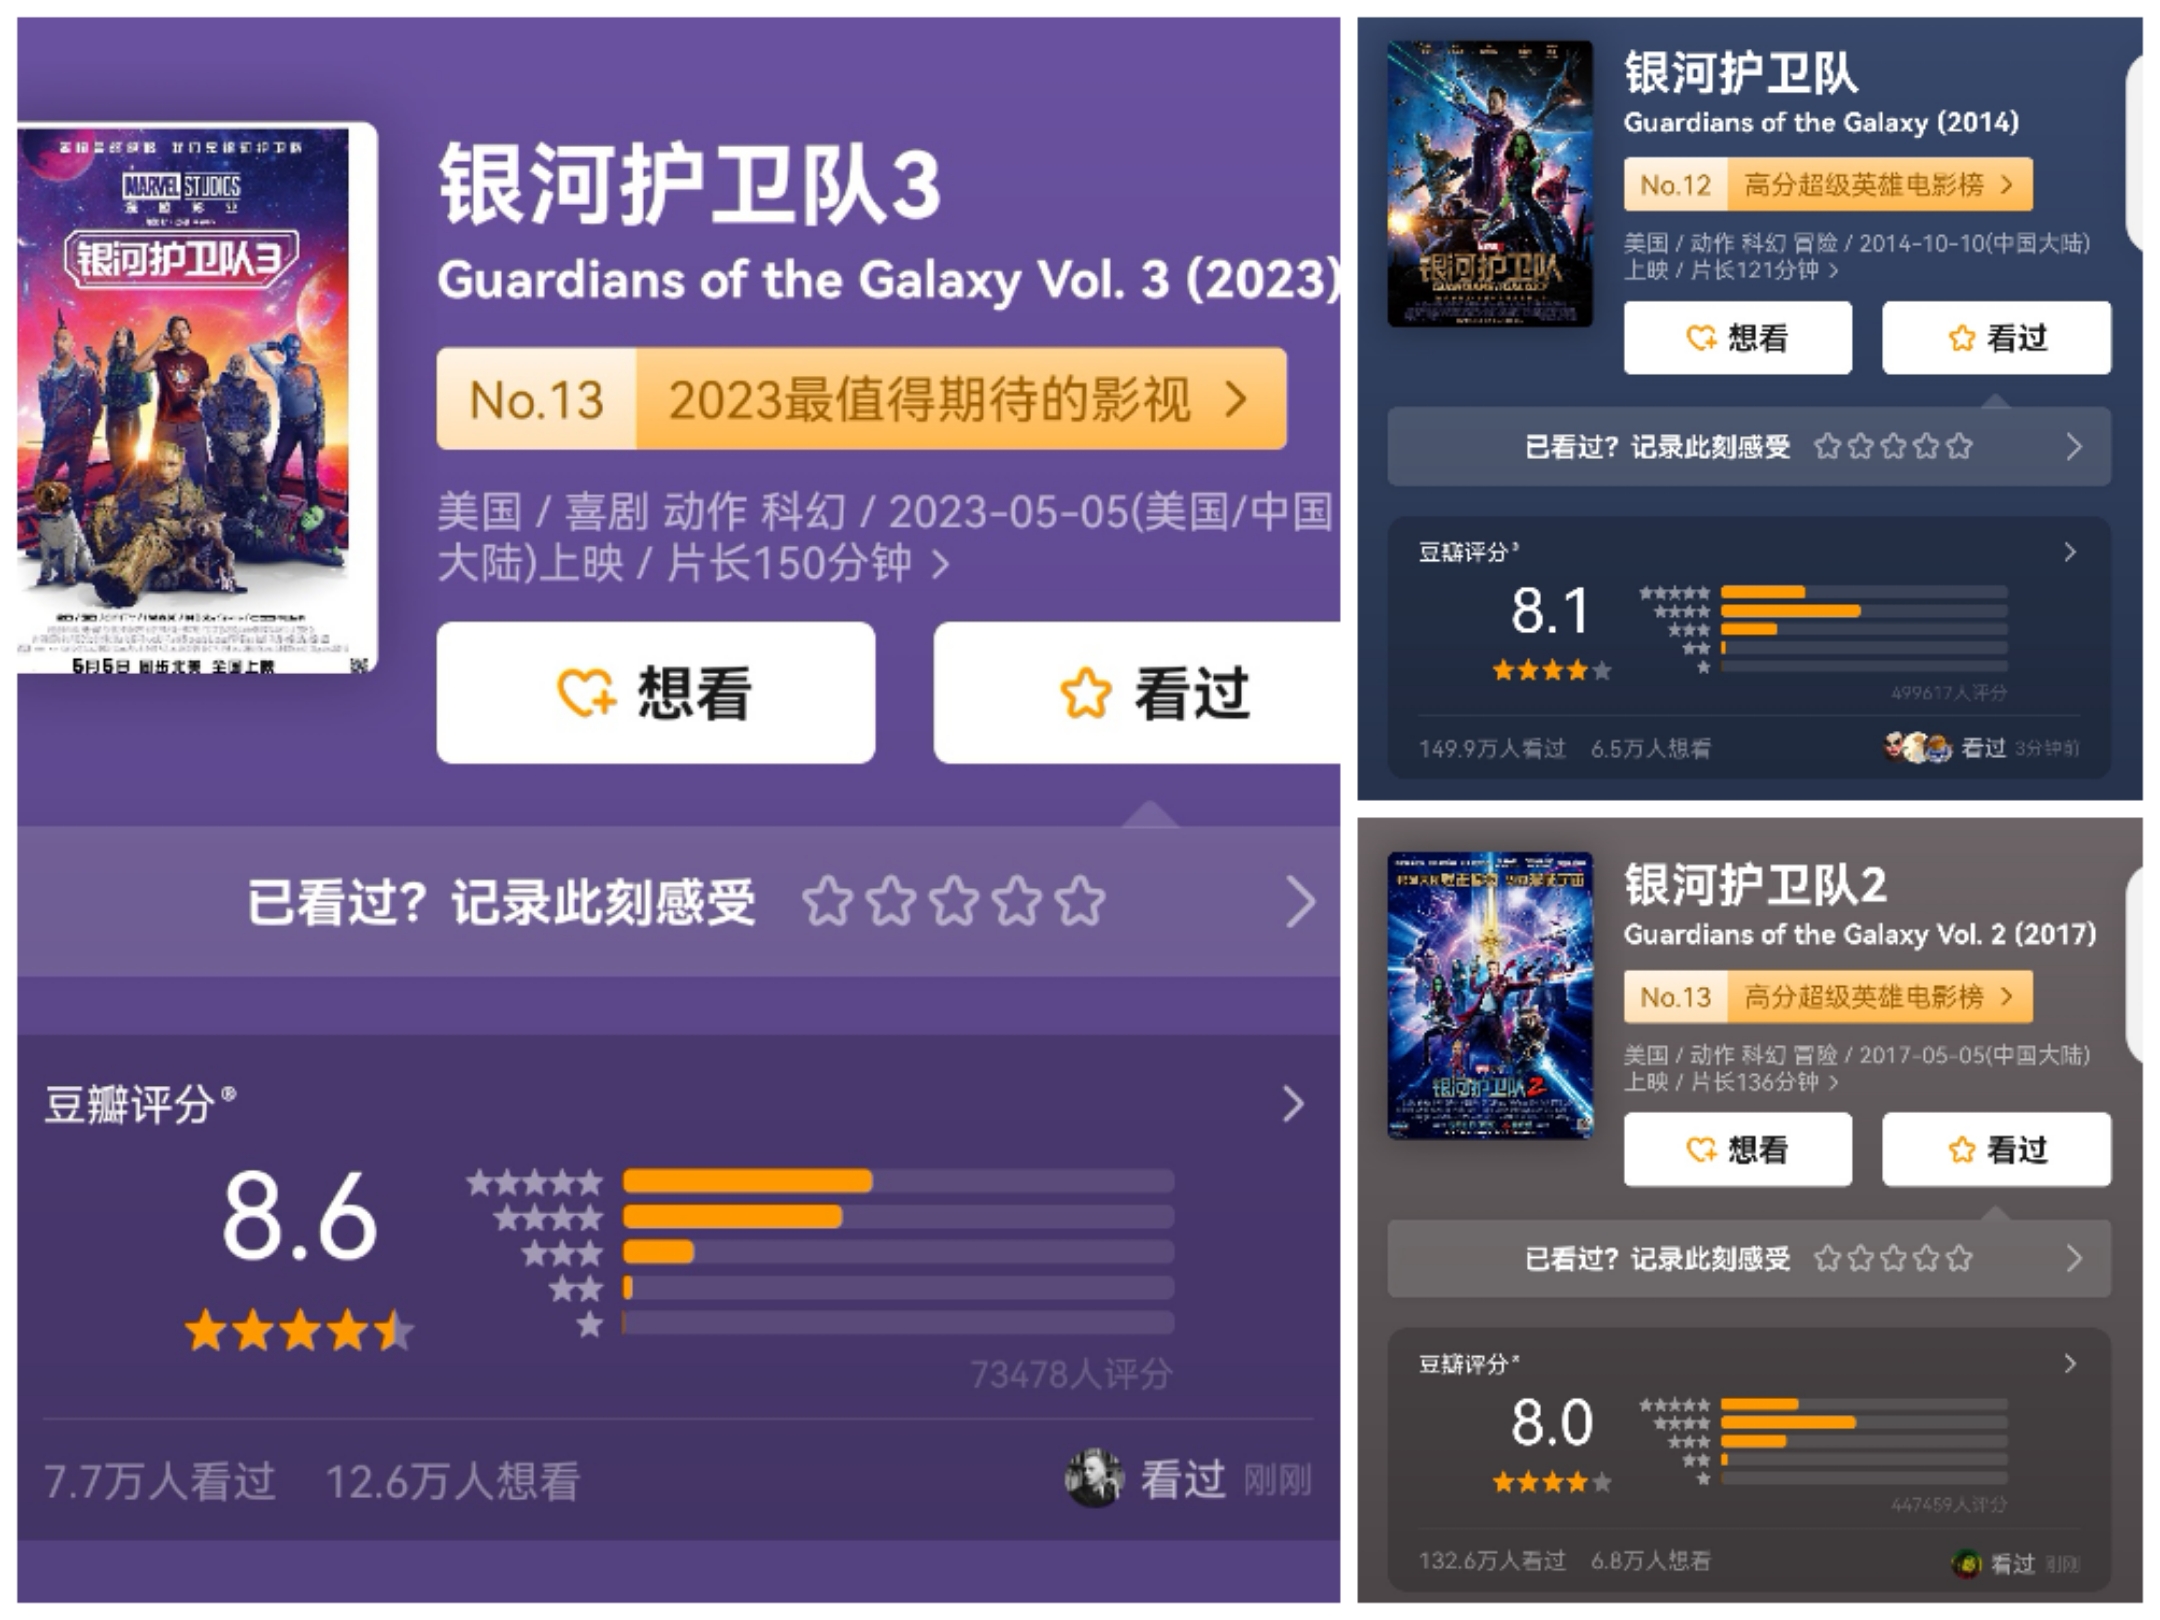Viewport: 2160px width, 1620px height.
Task: Tap star icon on 2014 film's 看过 button
Action: click(x=1961, y=338)
